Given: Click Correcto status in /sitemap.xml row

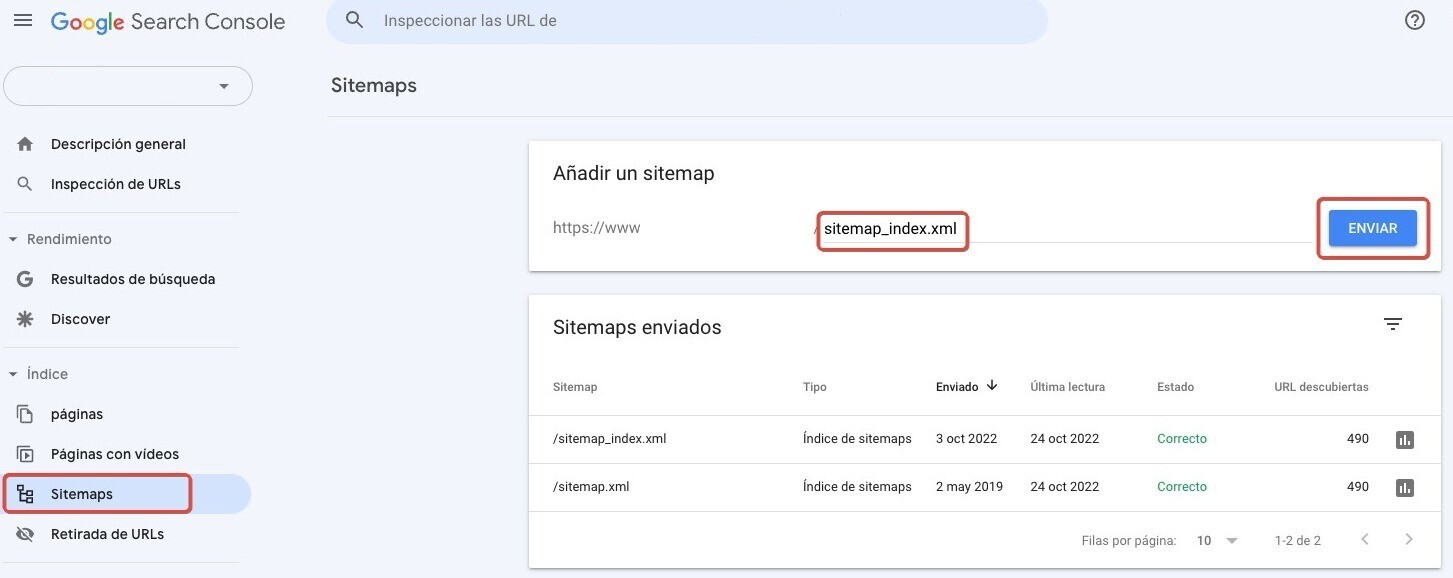Looking at the screenshot, I should (x=1182, y=487).
